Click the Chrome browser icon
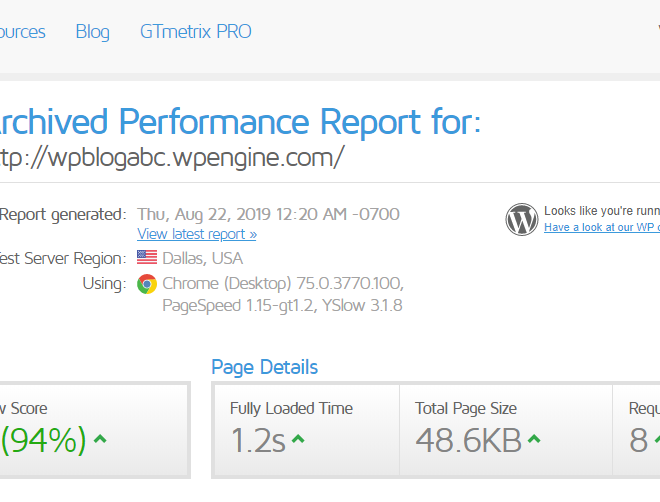The width and height of the screenshot is (660, 502). [x=147, y=284]
